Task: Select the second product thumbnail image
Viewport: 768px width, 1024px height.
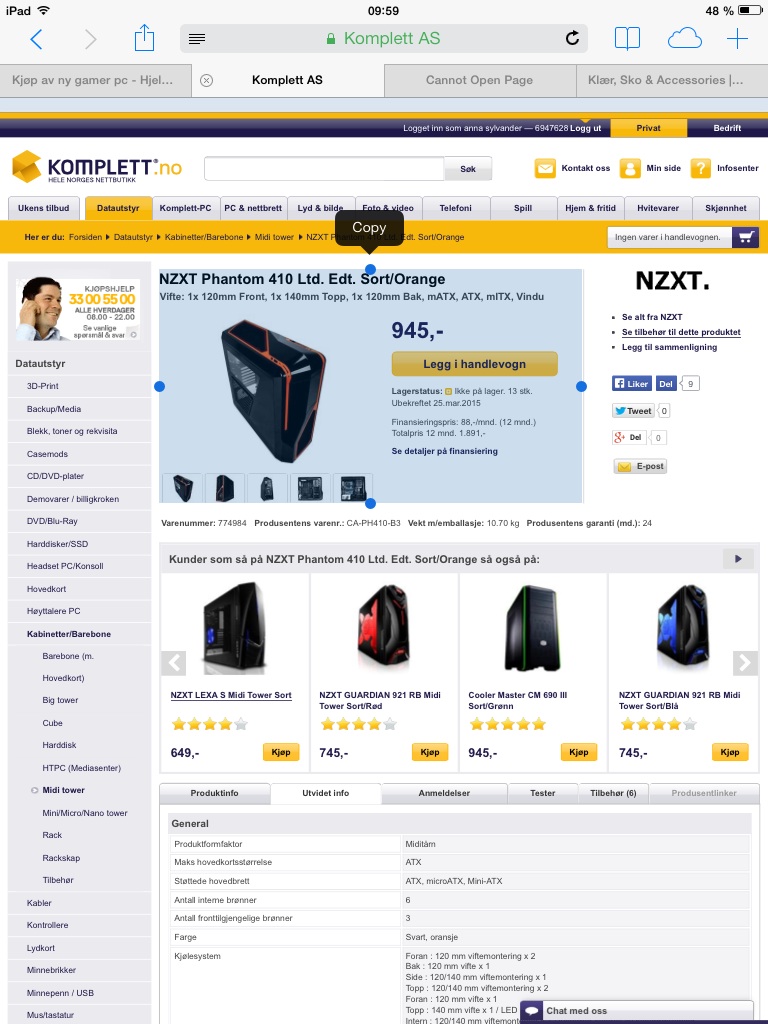Action: pos(225,488)
